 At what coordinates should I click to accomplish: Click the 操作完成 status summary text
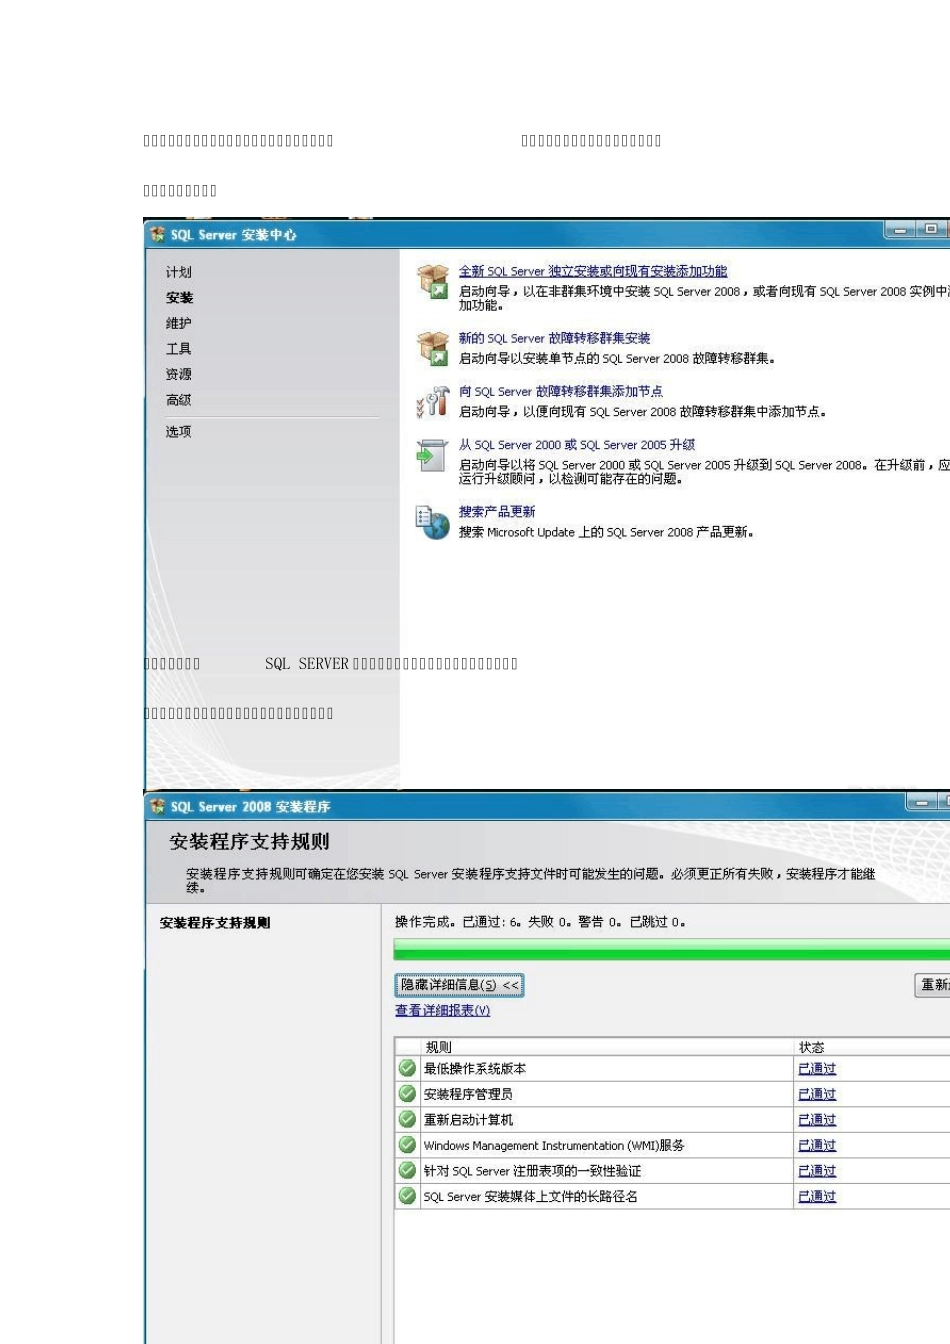pyautogui.click(x=540, y=922)
